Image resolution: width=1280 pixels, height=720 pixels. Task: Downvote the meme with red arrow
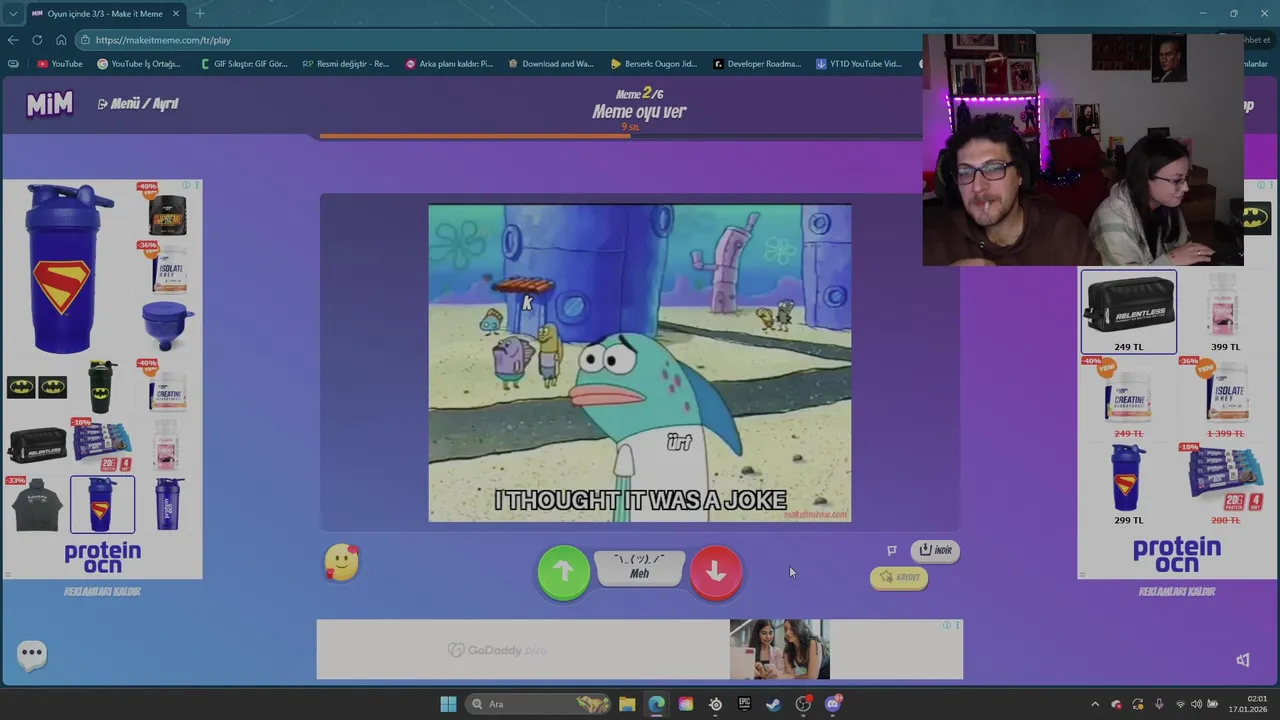pyautogui.click(x=716, y=572)
